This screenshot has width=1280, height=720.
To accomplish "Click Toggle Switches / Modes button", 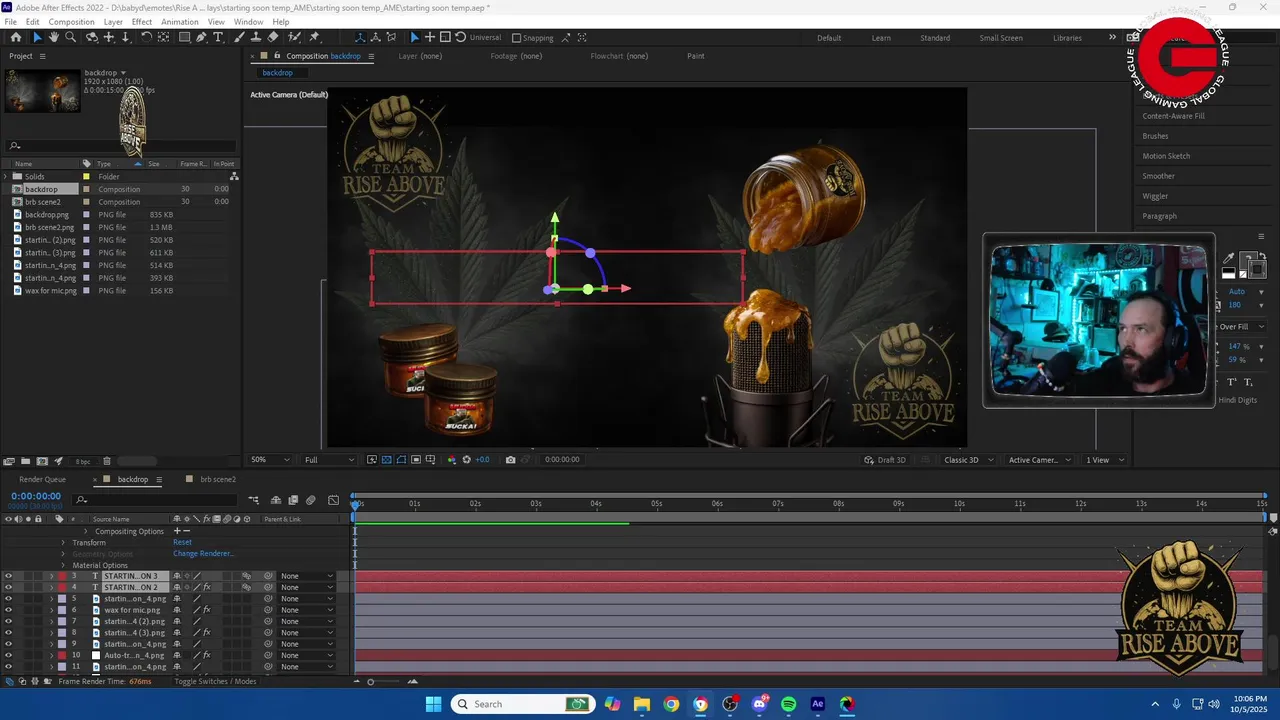I will coord(215,681).
